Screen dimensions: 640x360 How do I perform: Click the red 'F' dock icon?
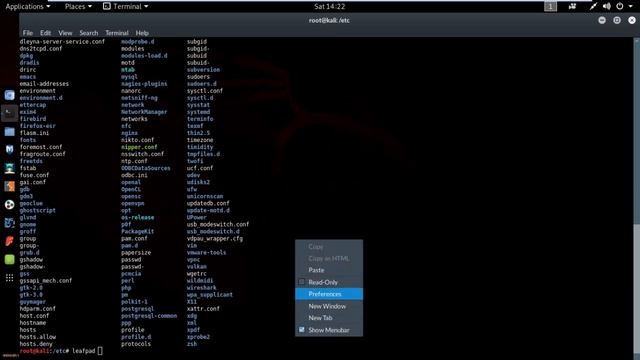click(x=9, y=241)
